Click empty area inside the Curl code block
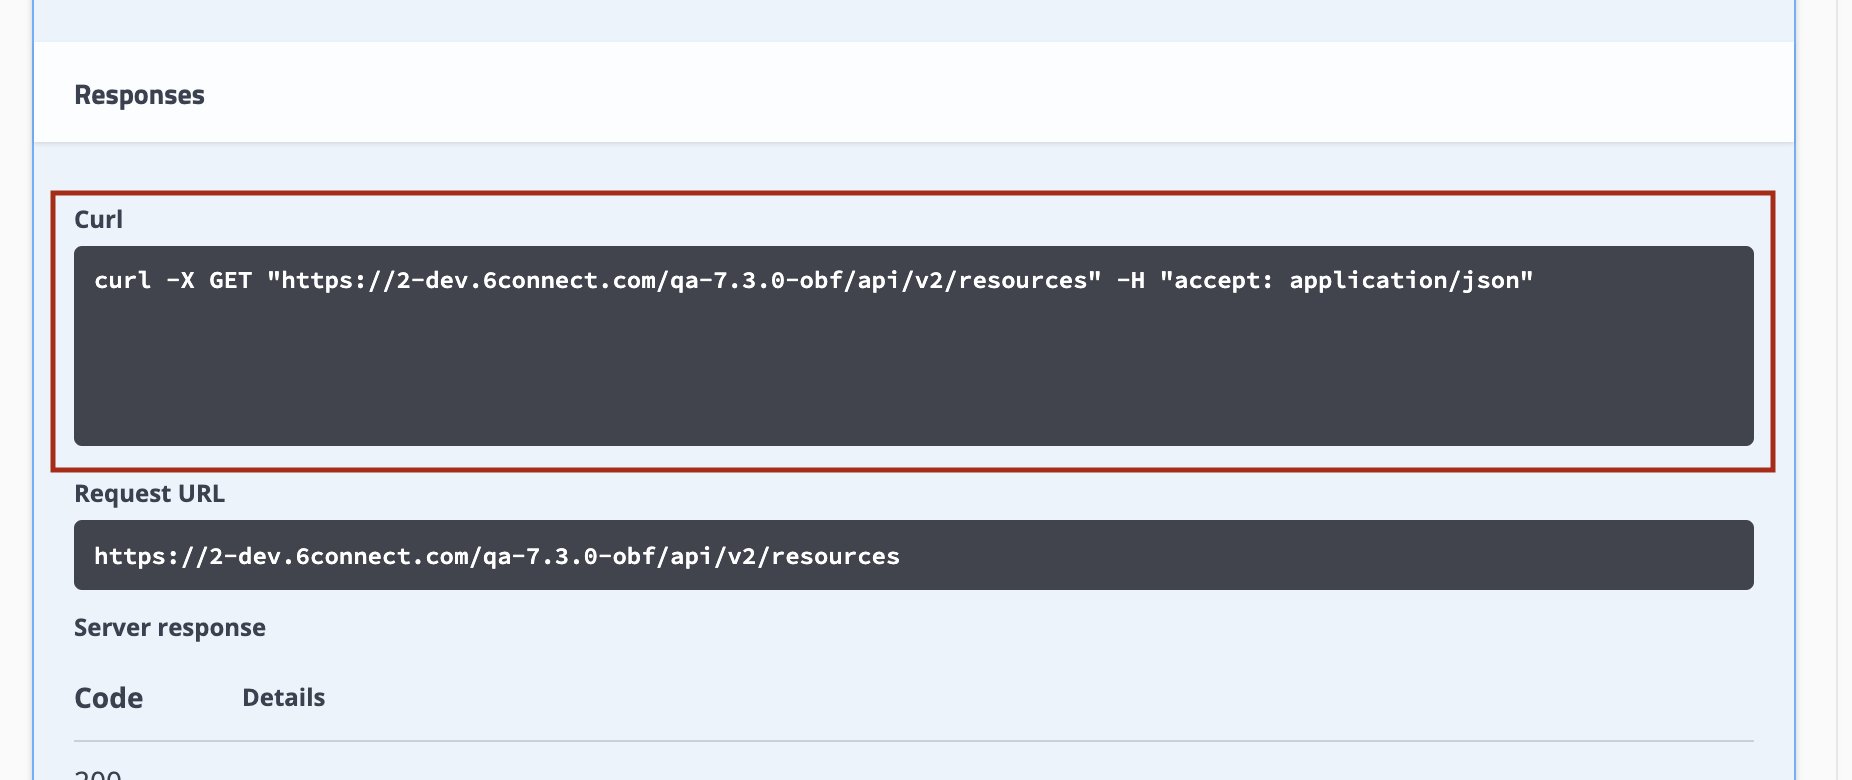Image resolution: width=1852 pixels, height=780 pixels. click(900, 380)
